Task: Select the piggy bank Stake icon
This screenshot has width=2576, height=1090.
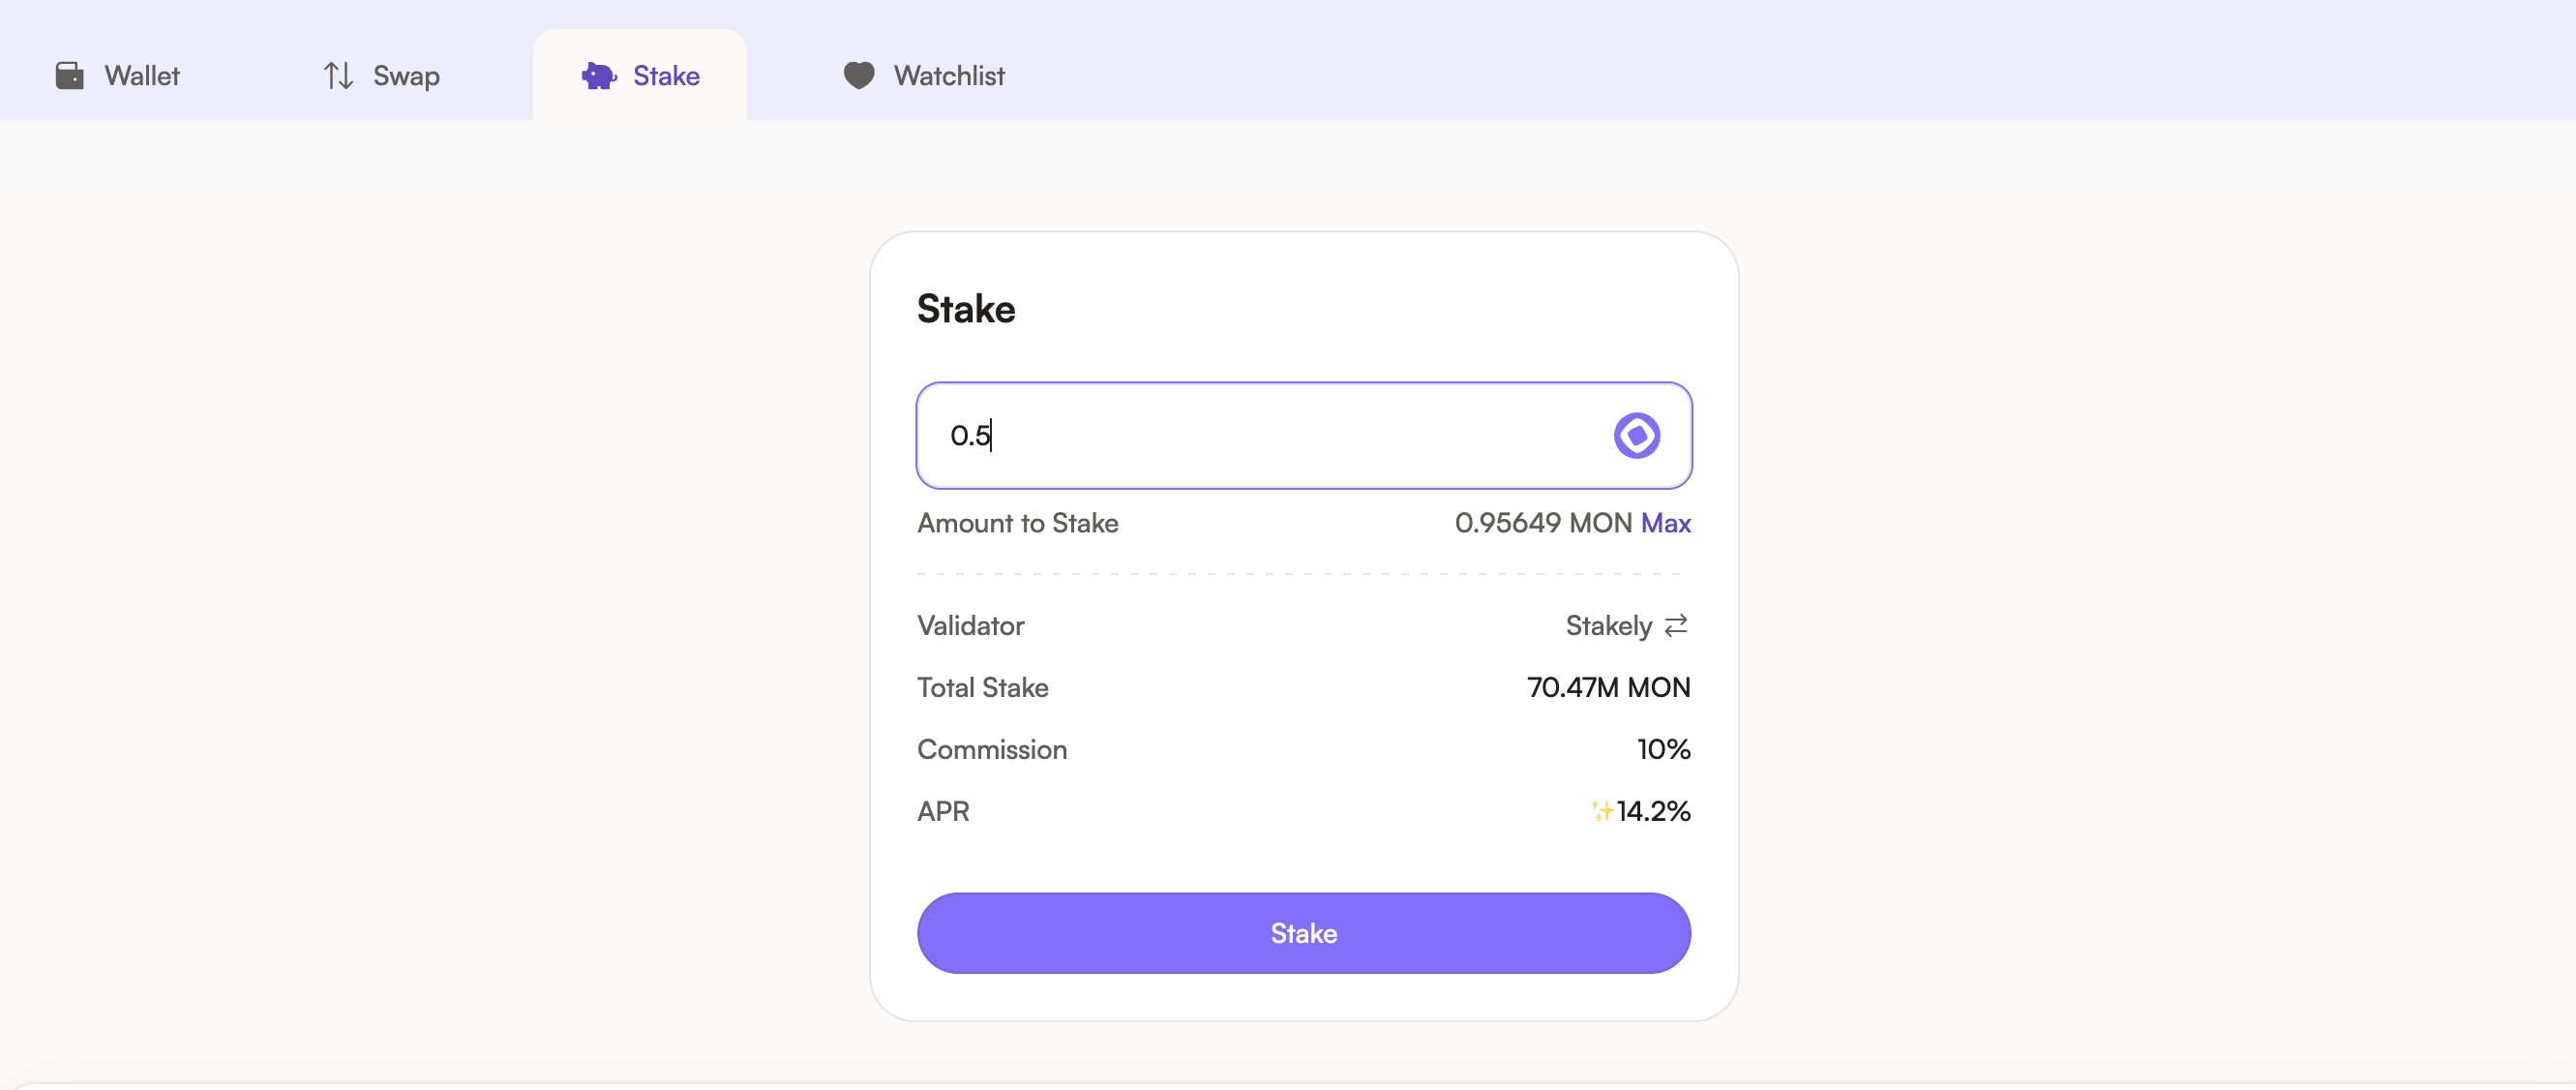Action: (598, 75)
